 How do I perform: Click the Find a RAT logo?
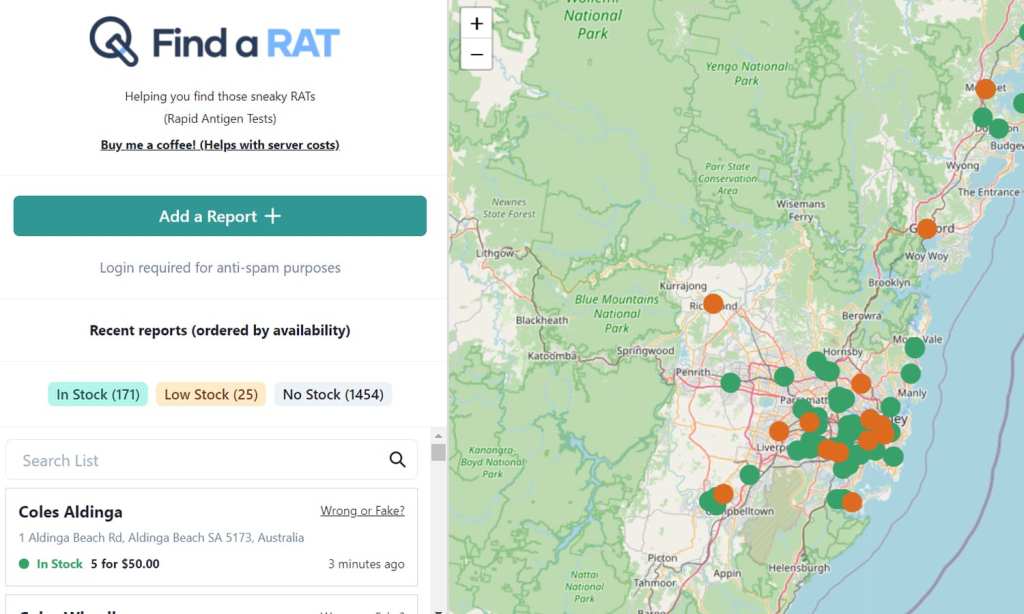click(214, 42)
